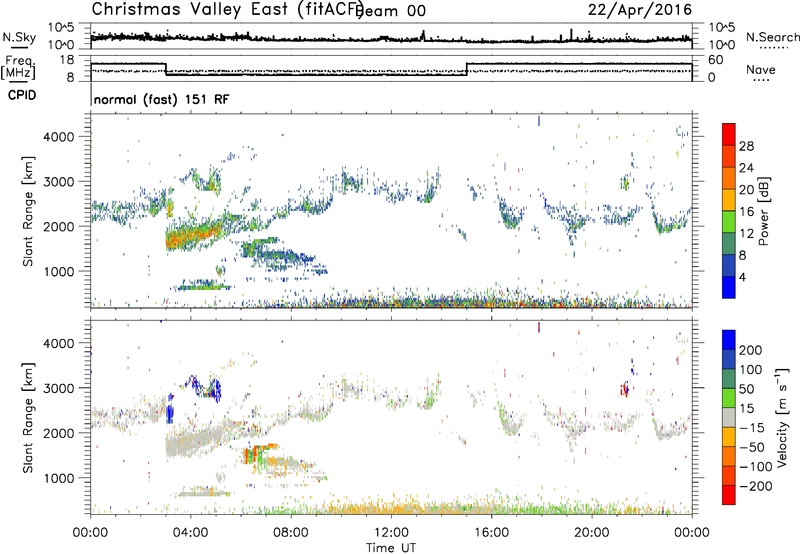Select the 12 label on the power colorbar
The width and height of the screenshot is (800, 554).
(746, 234)
